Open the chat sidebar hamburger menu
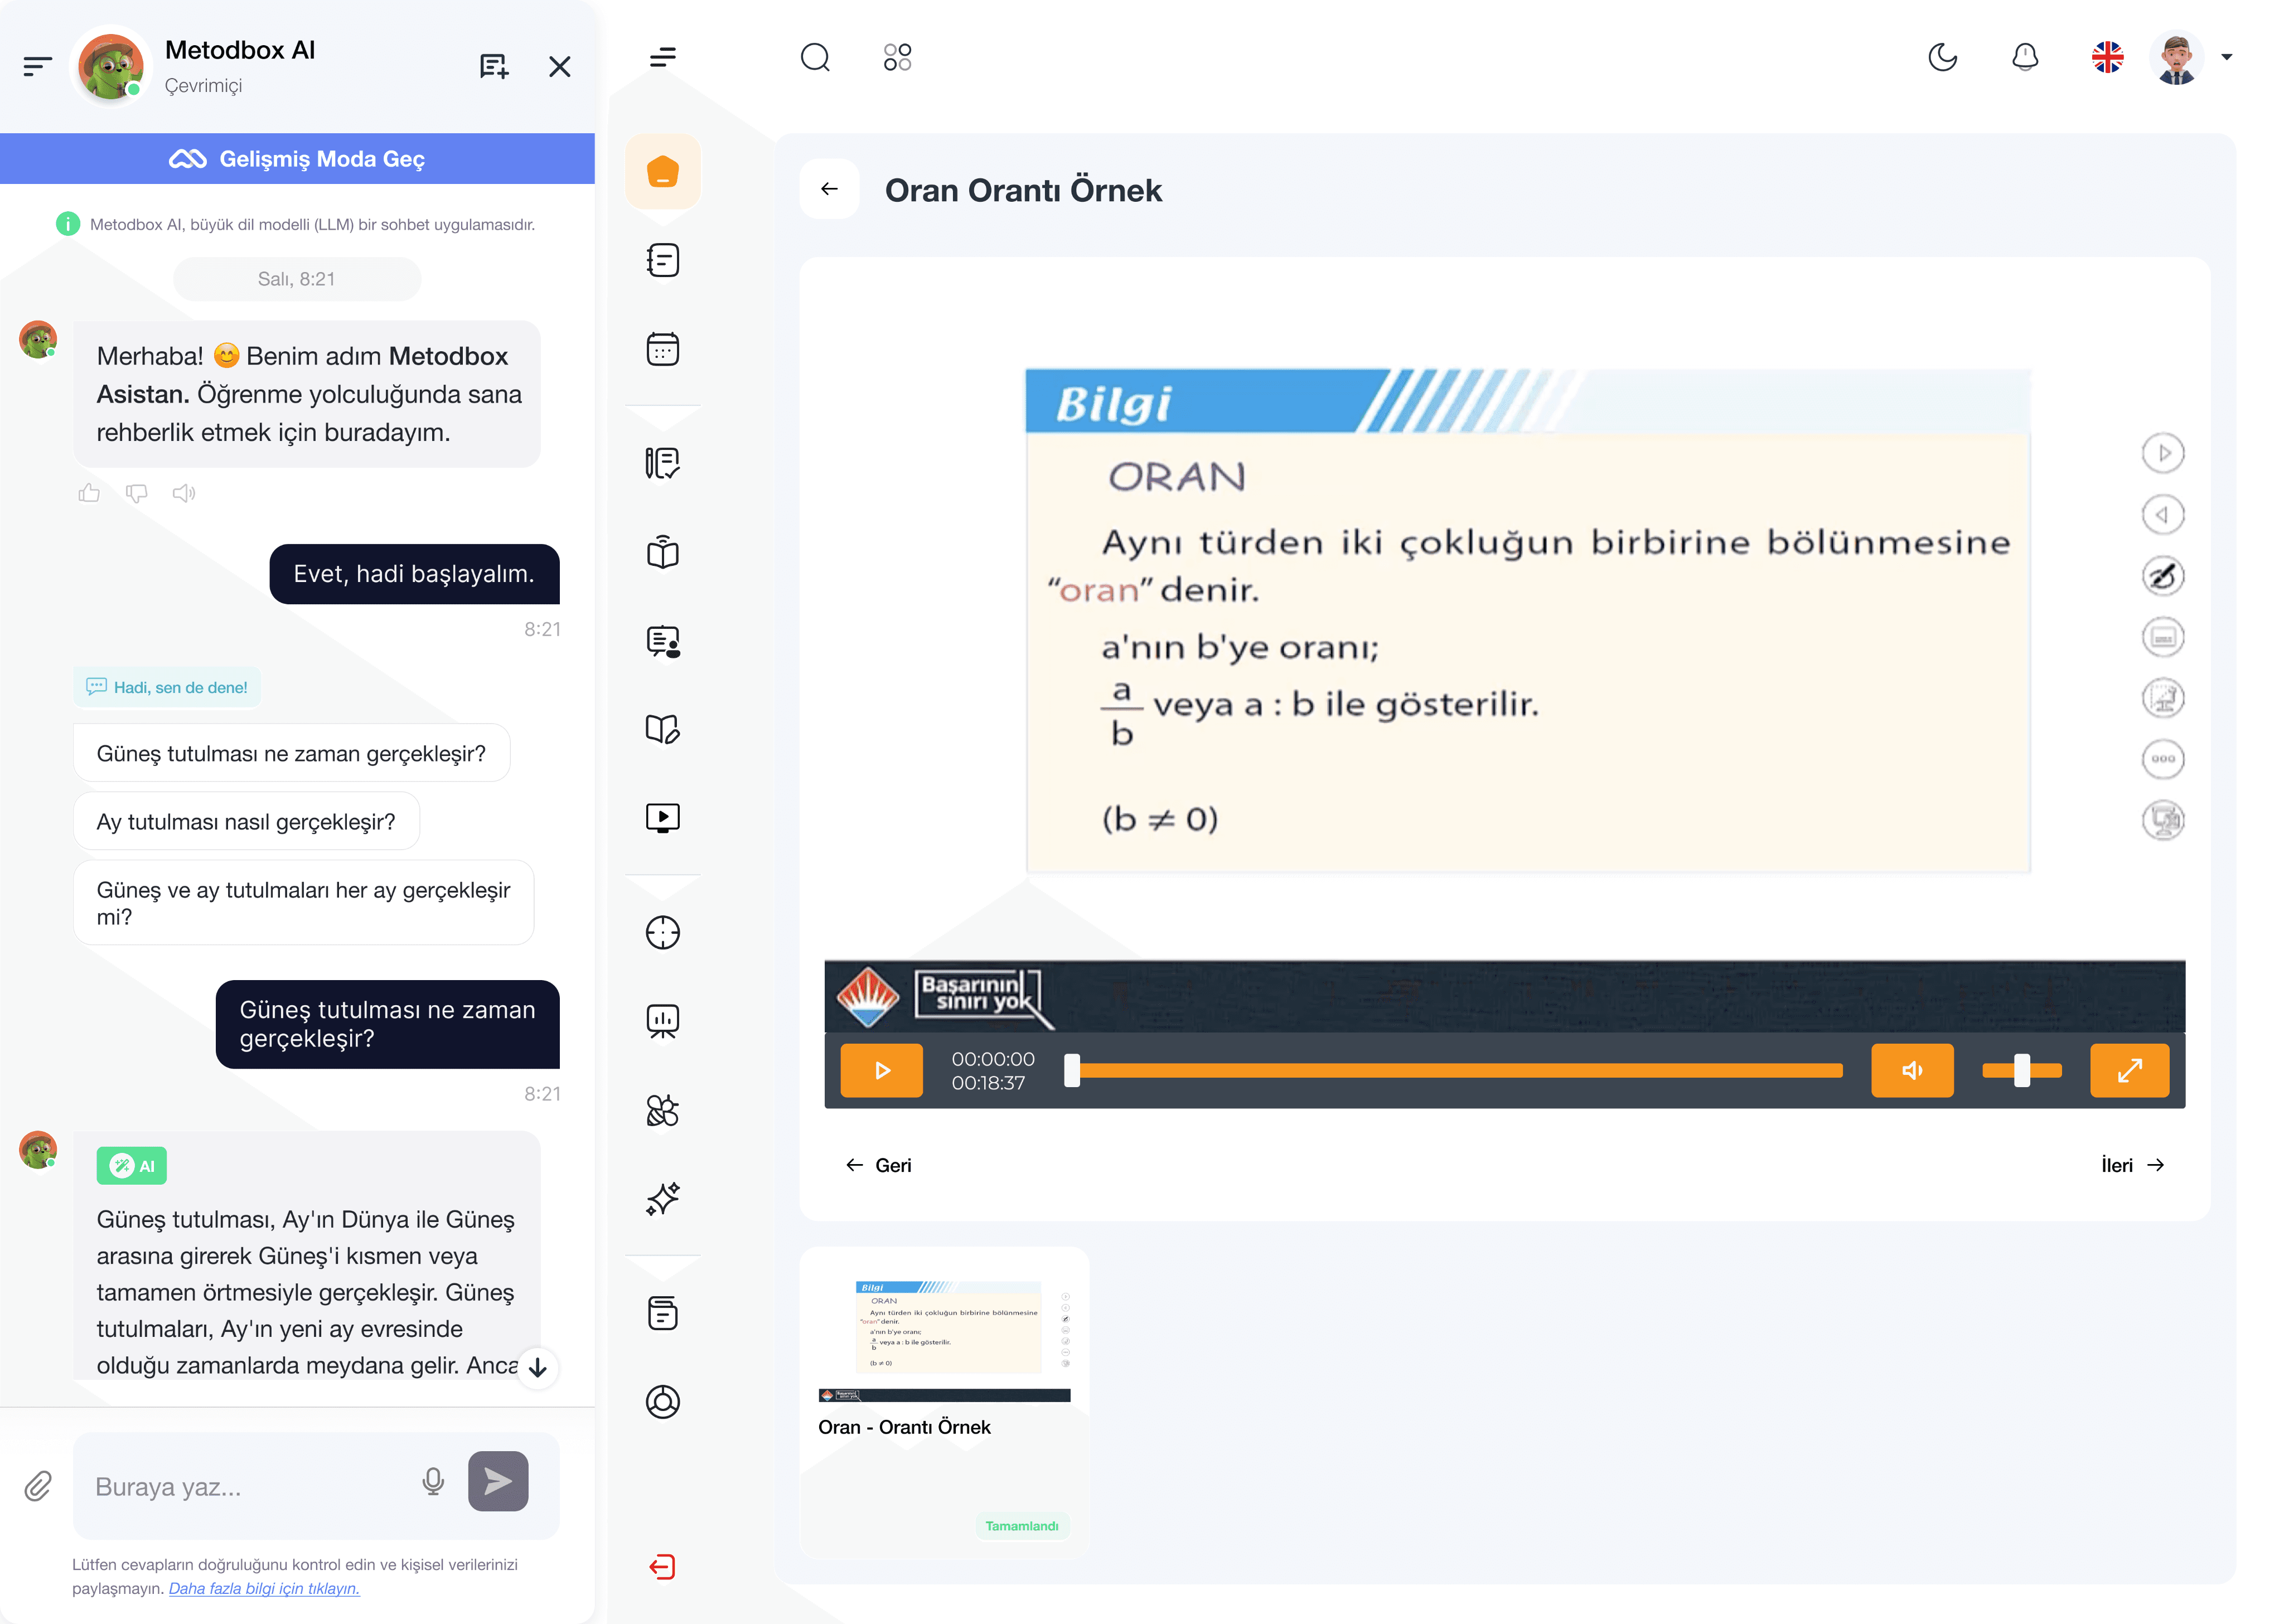Screen dimensions: 2284x1624 pos(37,67)
